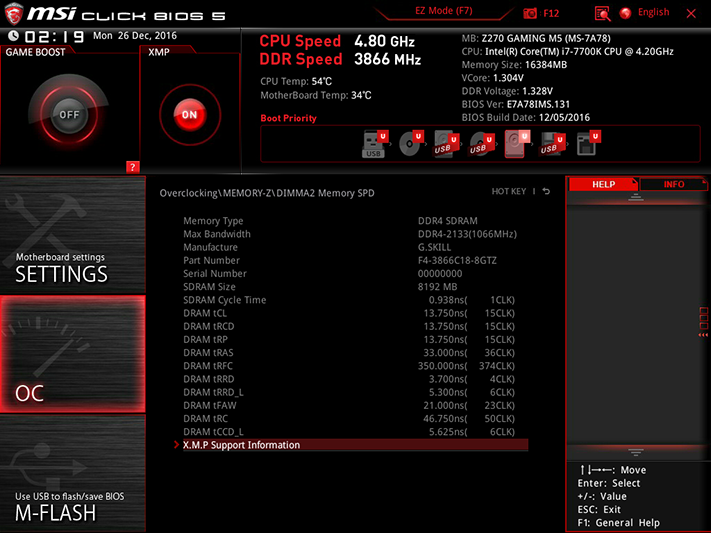Select the SDRAM Cycle Time row
Viewport: 711px width, 533px height.
click(x=351, y=300)
